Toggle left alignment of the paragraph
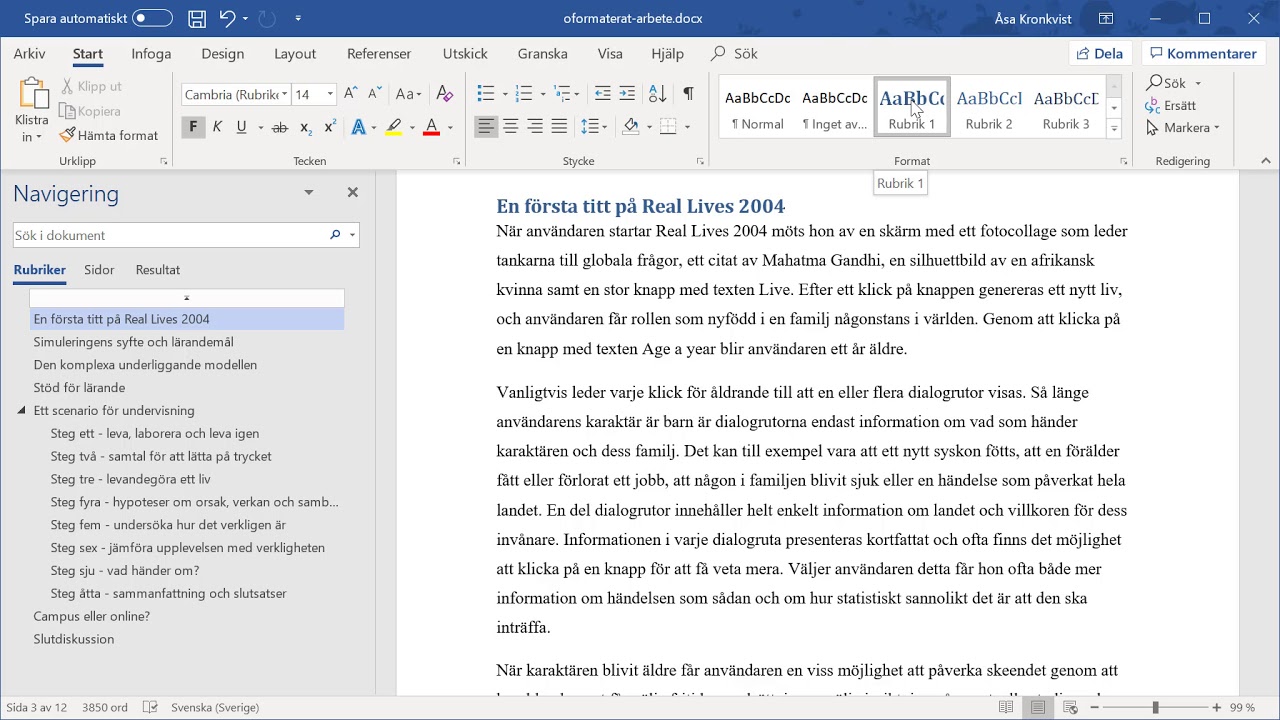Image resolution: width=1280 pixels, height=720 pixels. point(486,127)
